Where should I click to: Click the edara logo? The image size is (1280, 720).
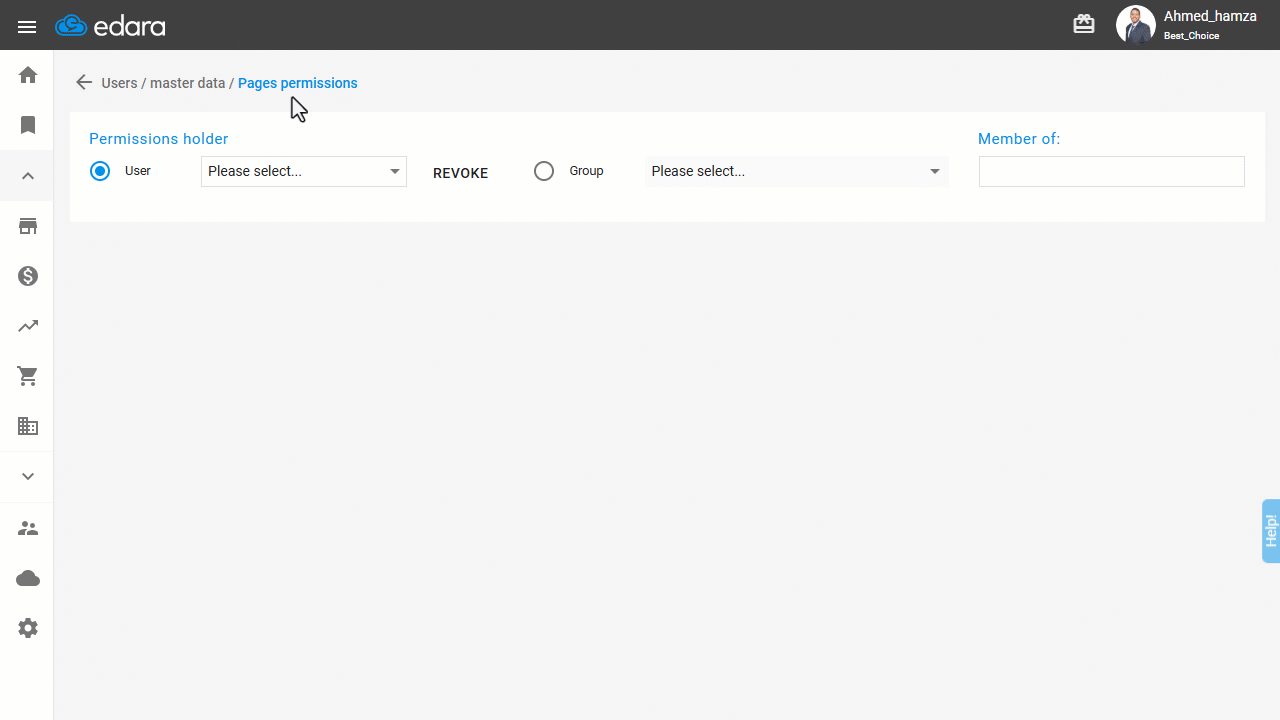point(110,26)
